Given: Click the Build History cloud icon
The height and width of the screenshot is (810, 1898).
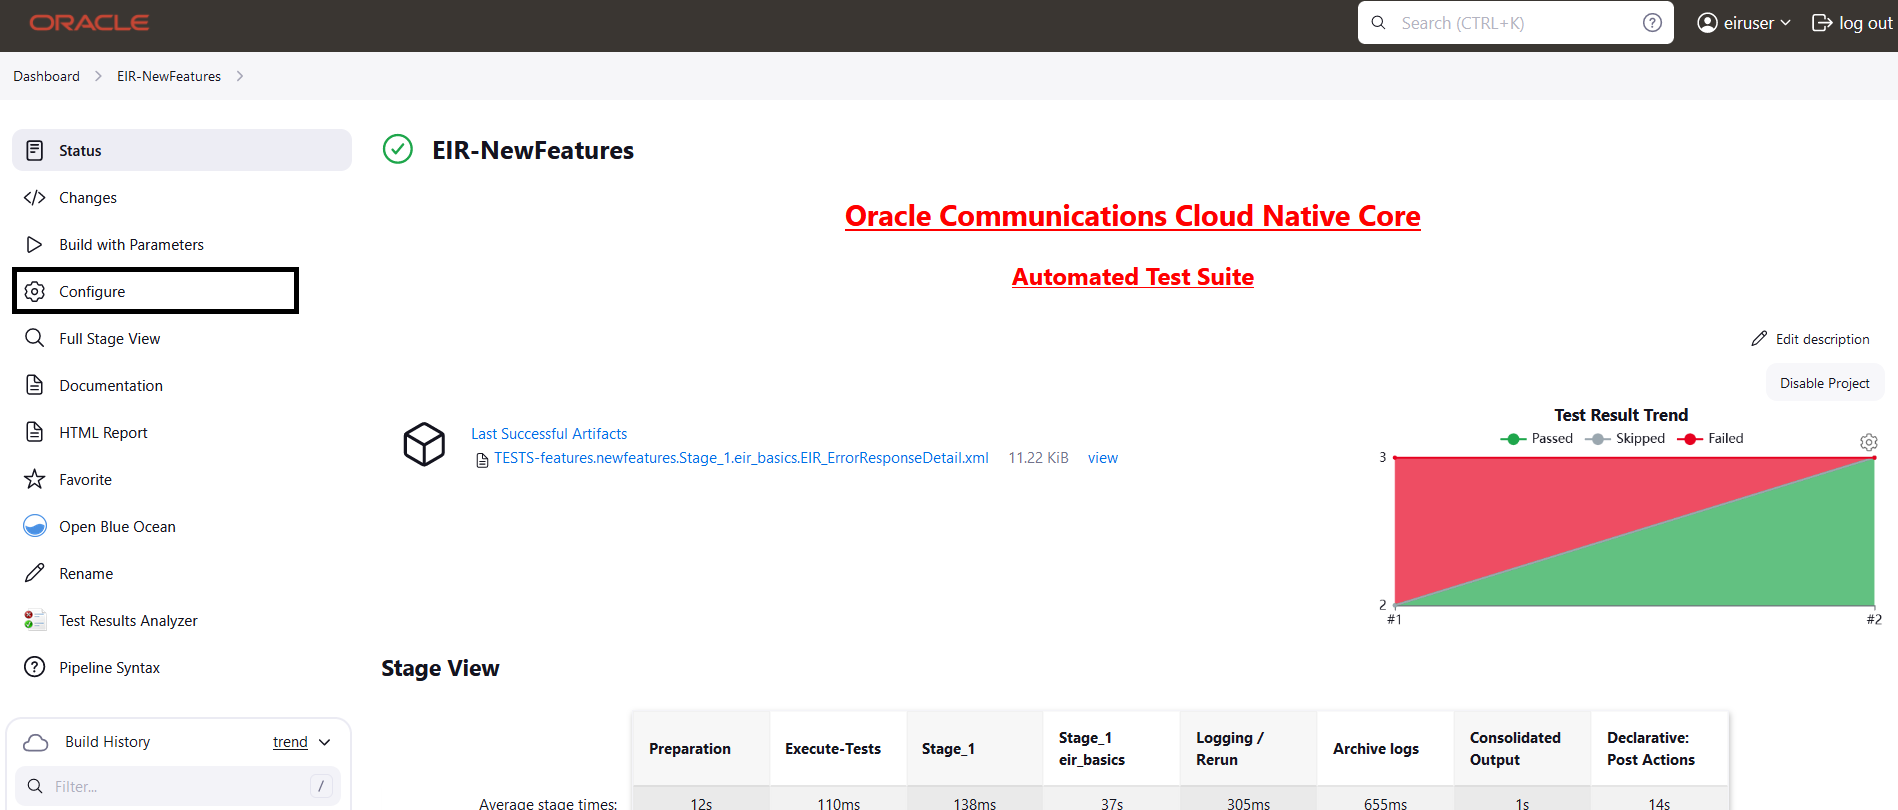Looking at the screenshot, I should tap(36, 742).
